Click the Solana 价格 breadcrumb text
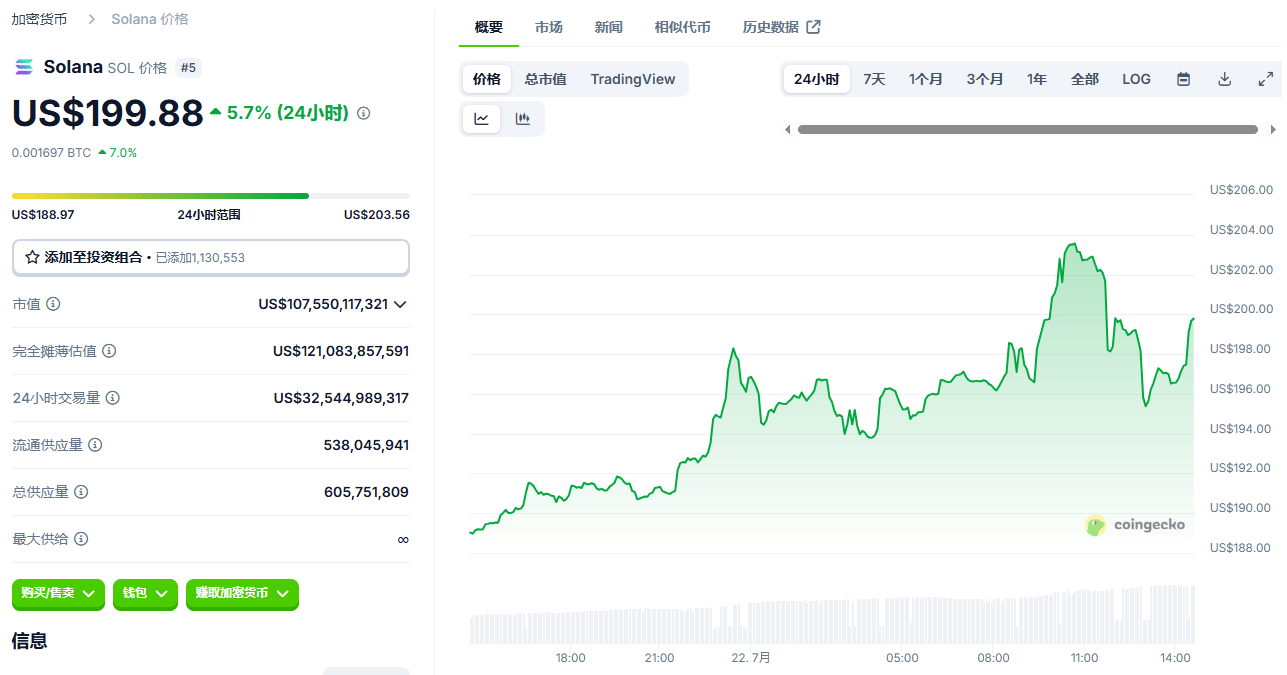The height and width of the screenshot is (675, 1287). pyautogui.click(x=150, y=19)
